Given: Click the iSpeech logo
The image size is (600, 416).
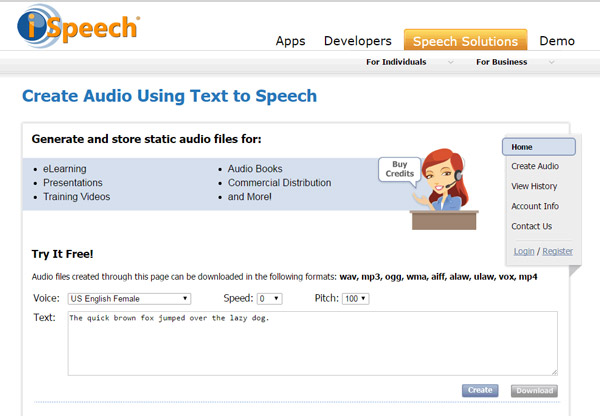Looking at the screenshot, I should 78,26.
